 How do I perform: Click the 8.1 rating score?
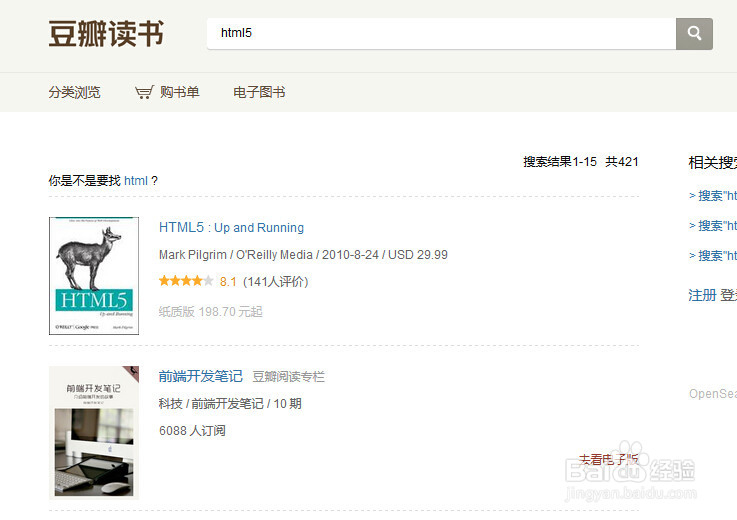(228, 282)
